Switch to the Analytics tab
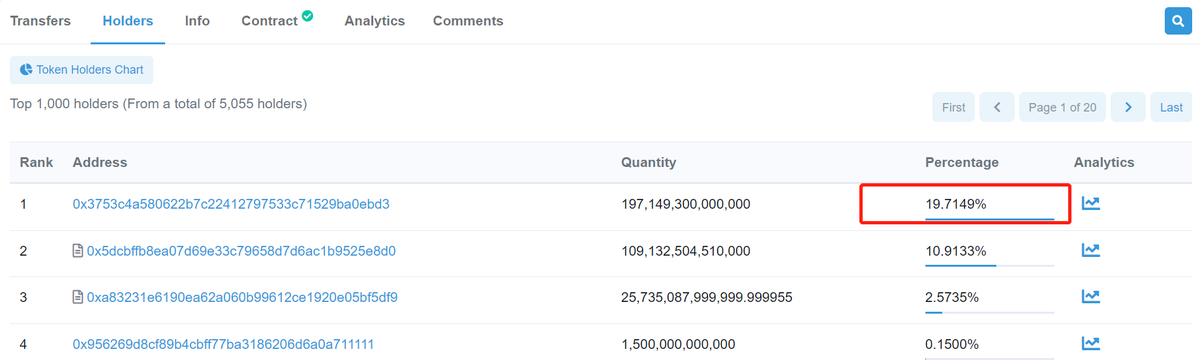1200x360 pixels. click(x=374, y=21)
